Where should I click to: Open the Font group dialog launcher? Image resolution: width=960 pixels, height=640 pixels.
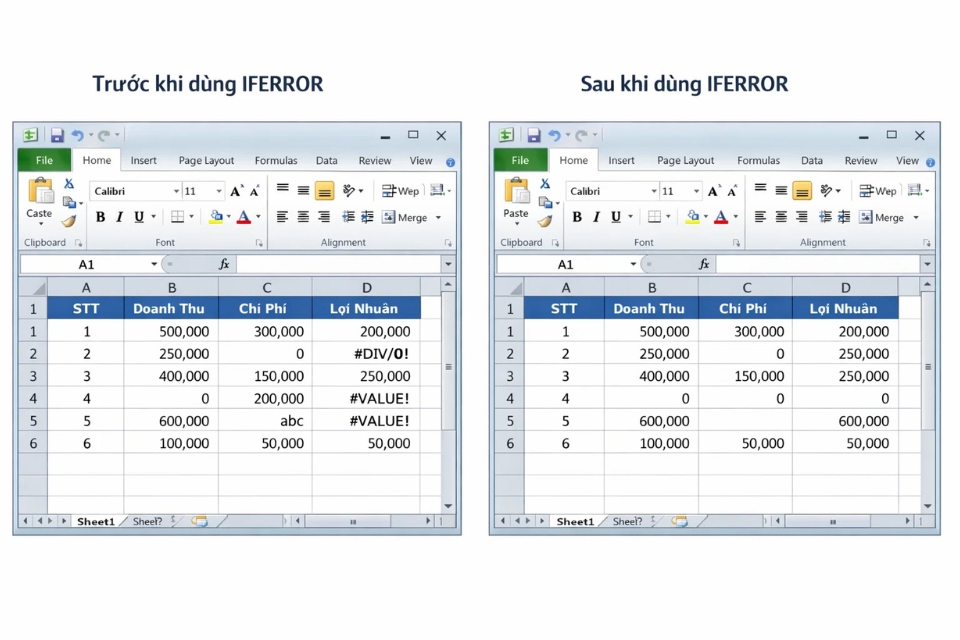tap(259, 242)
